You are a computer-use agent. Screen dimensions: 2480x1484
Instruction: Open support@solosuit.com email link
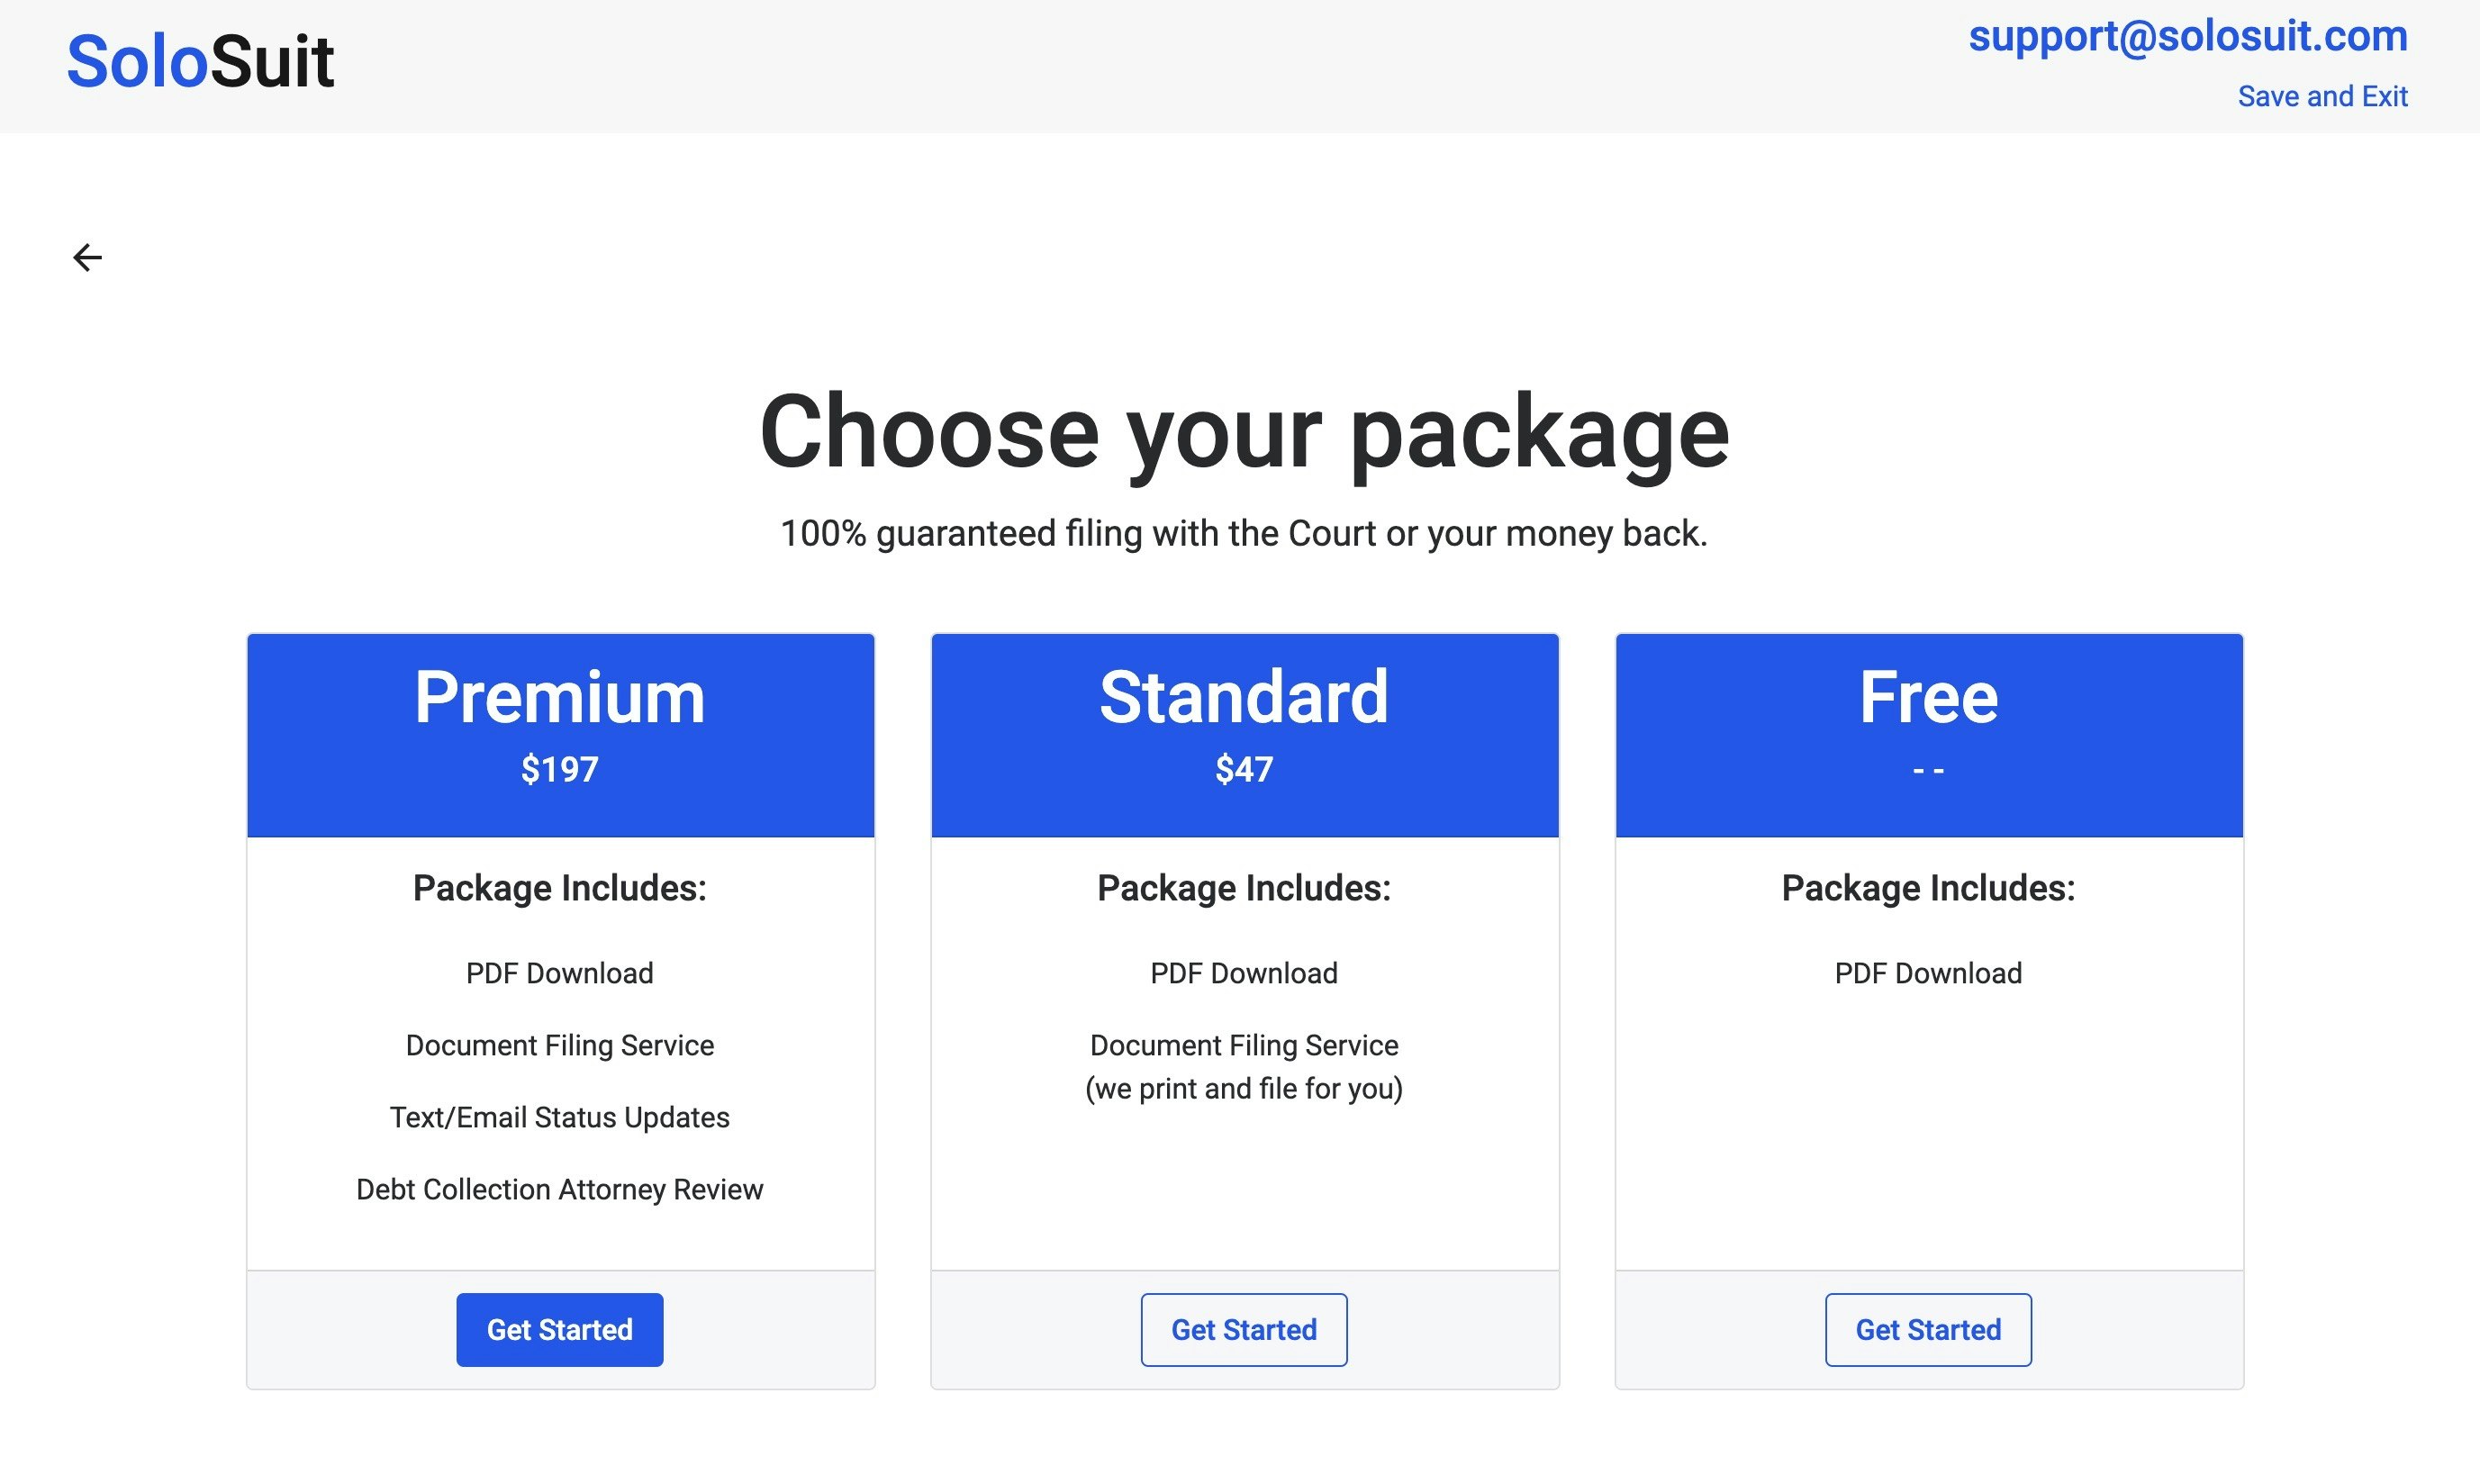tap(2187, 37)
